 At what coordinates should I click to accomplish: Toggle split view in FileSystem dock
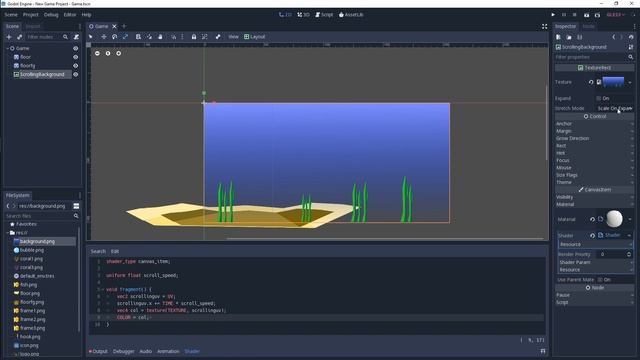pyautogui.click(x=76, y=206)
